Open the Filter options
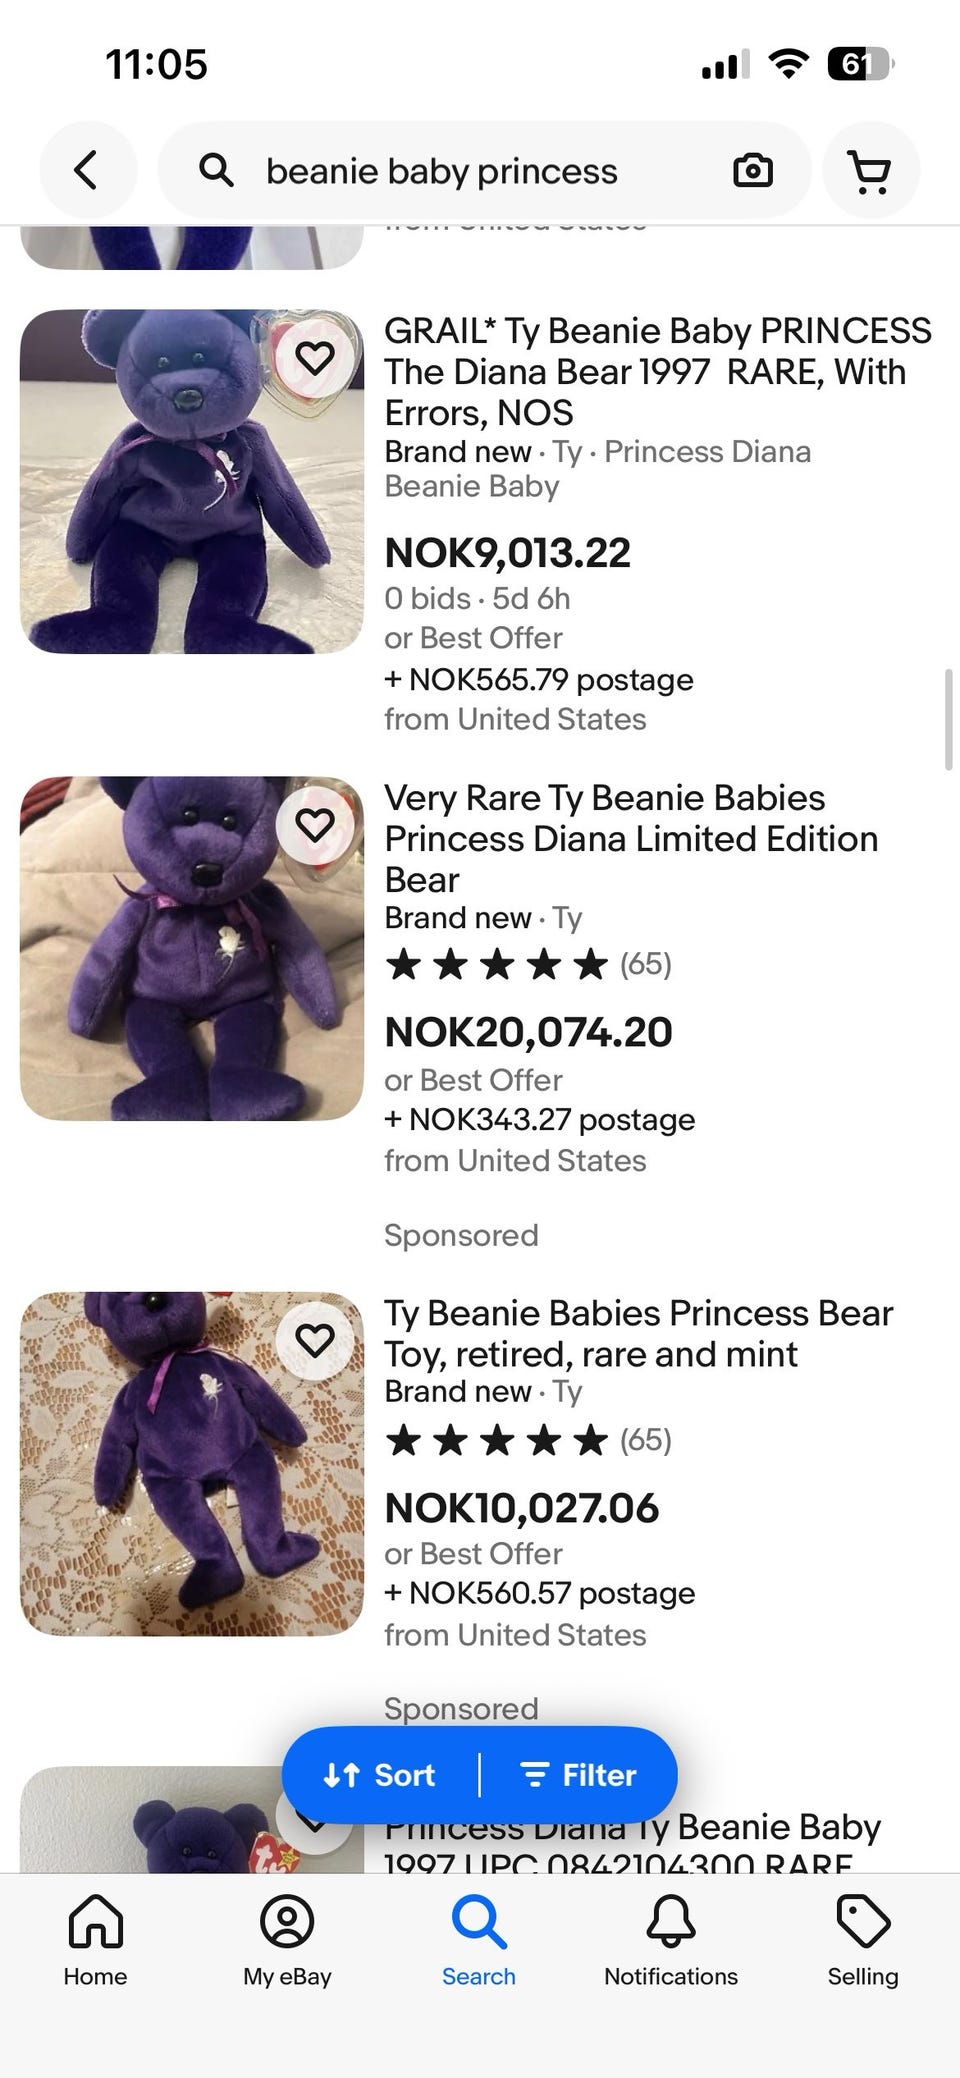Image resolution: width=960 pixels, height=2078 pixels. [x=580, y=1775]
